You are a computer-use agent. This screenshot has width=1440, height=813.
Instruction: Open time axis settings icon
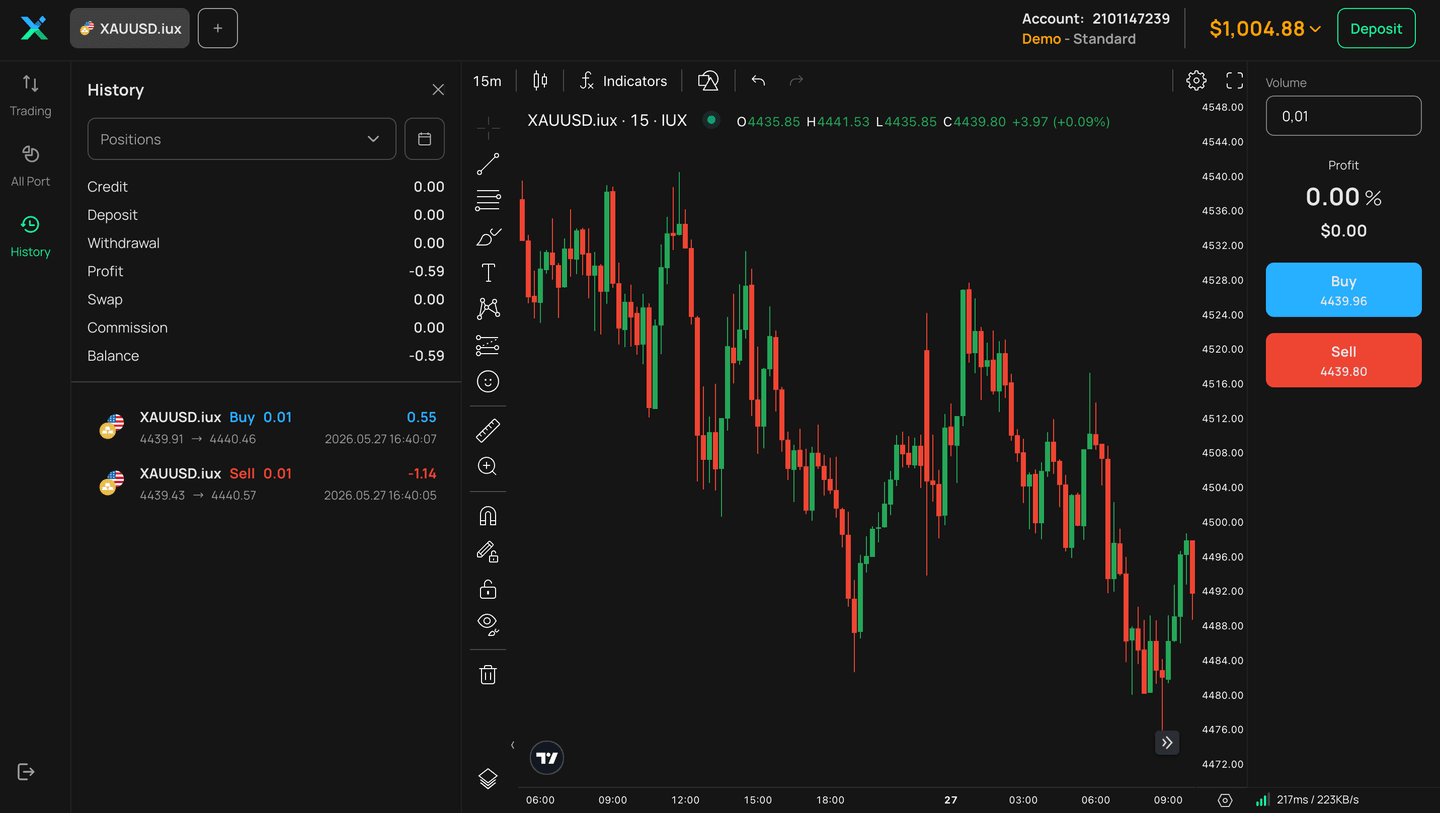(x=1225, y=800)
